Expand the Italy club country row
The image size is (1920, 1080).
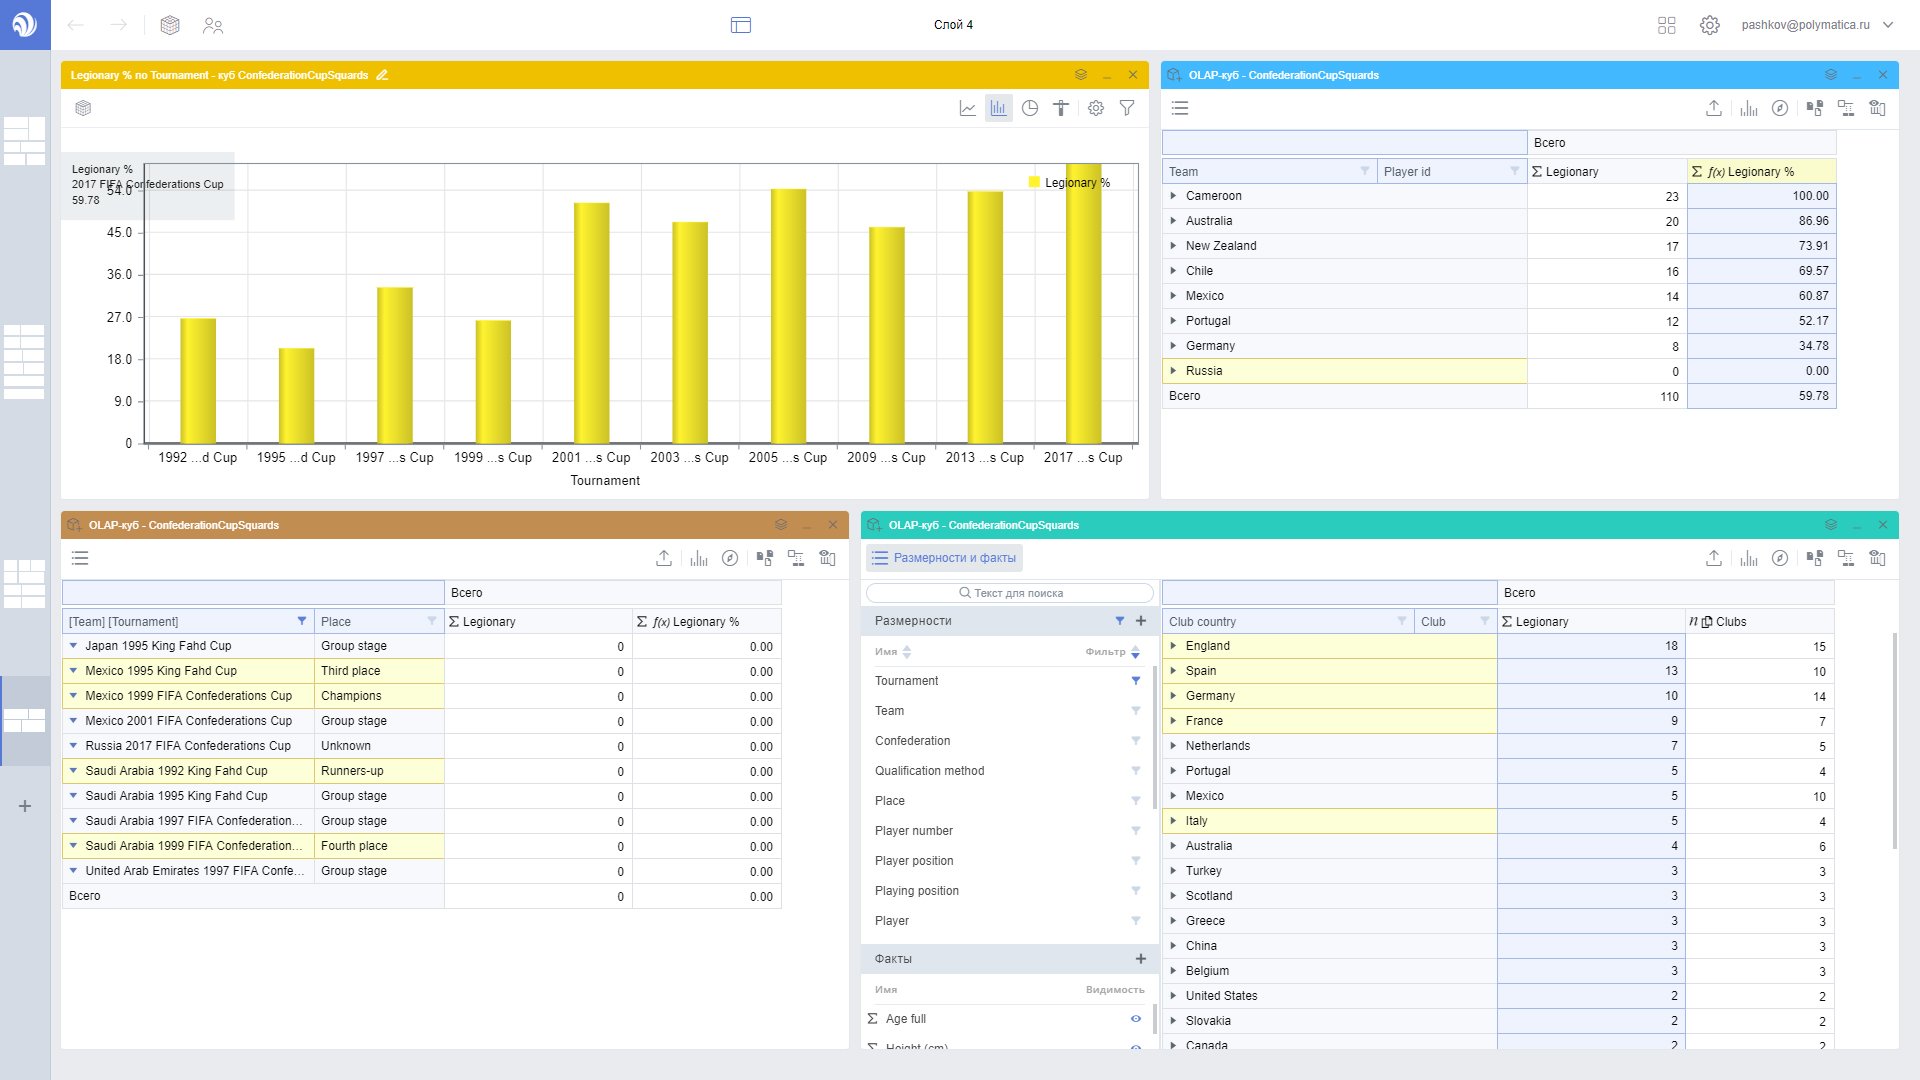[x=1174, y=821]
